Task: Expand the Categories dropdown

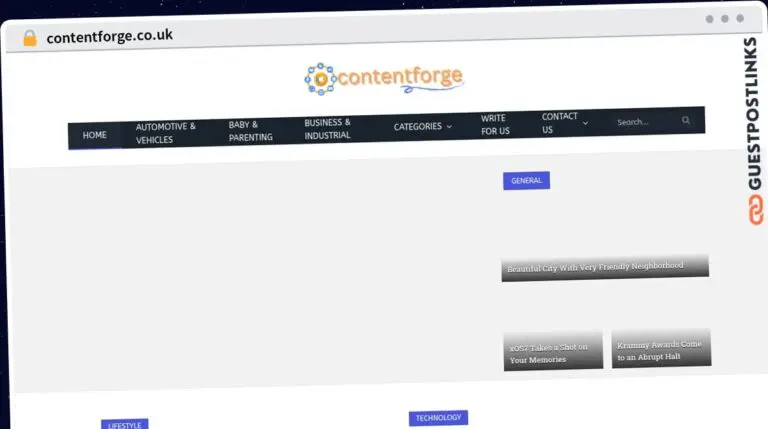Action: pyautogui.click(x=422, y=126)
